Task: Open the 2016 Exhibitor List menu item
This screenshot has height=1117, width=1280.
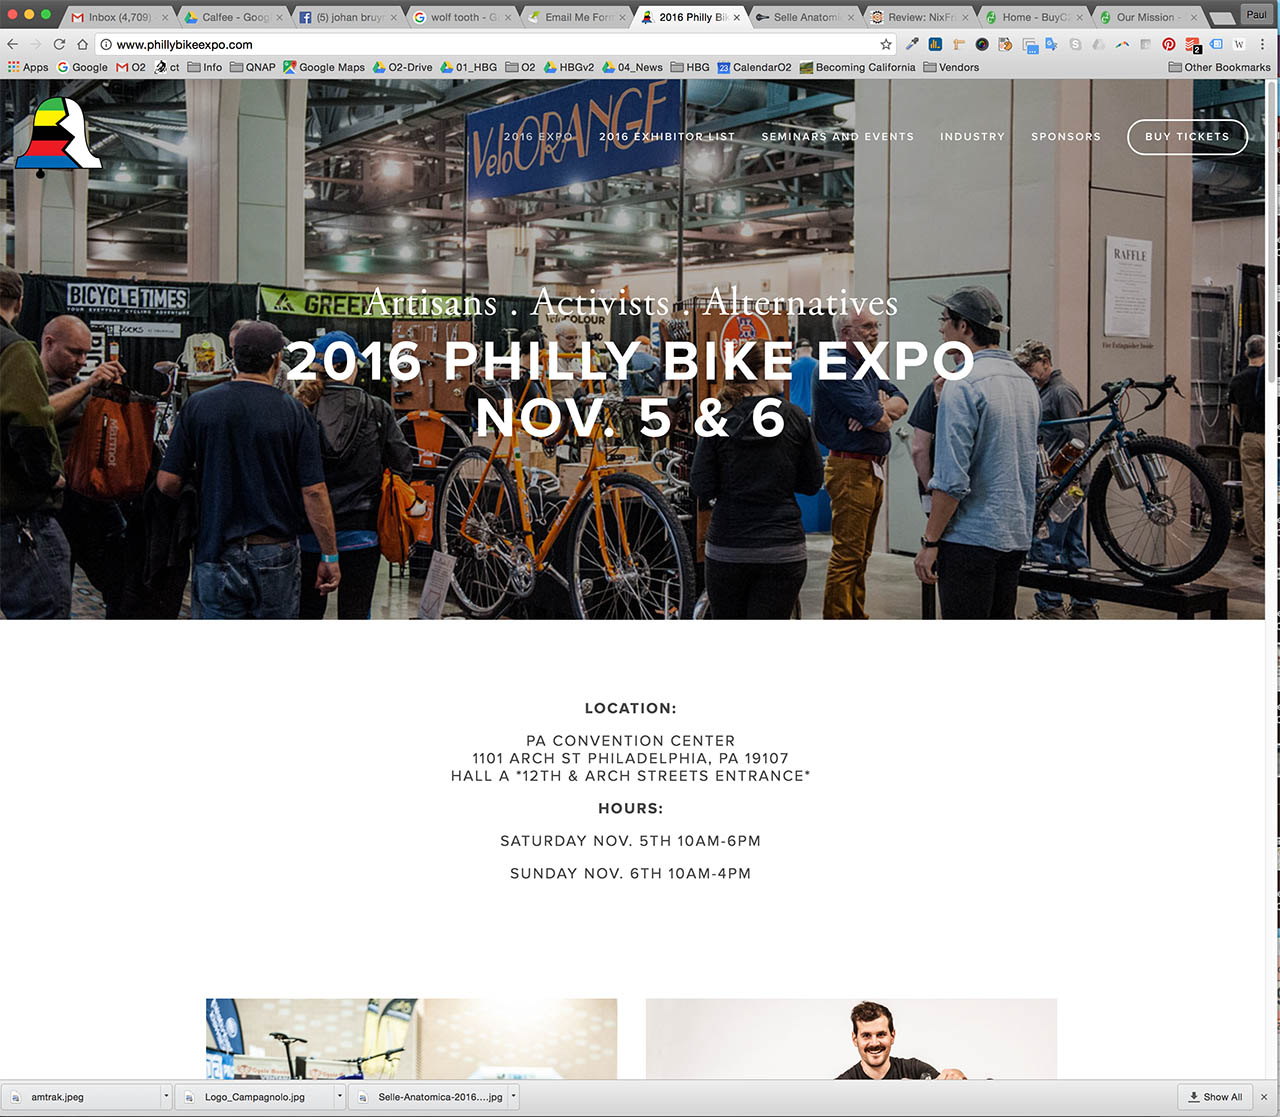Action: coord(667,137)
